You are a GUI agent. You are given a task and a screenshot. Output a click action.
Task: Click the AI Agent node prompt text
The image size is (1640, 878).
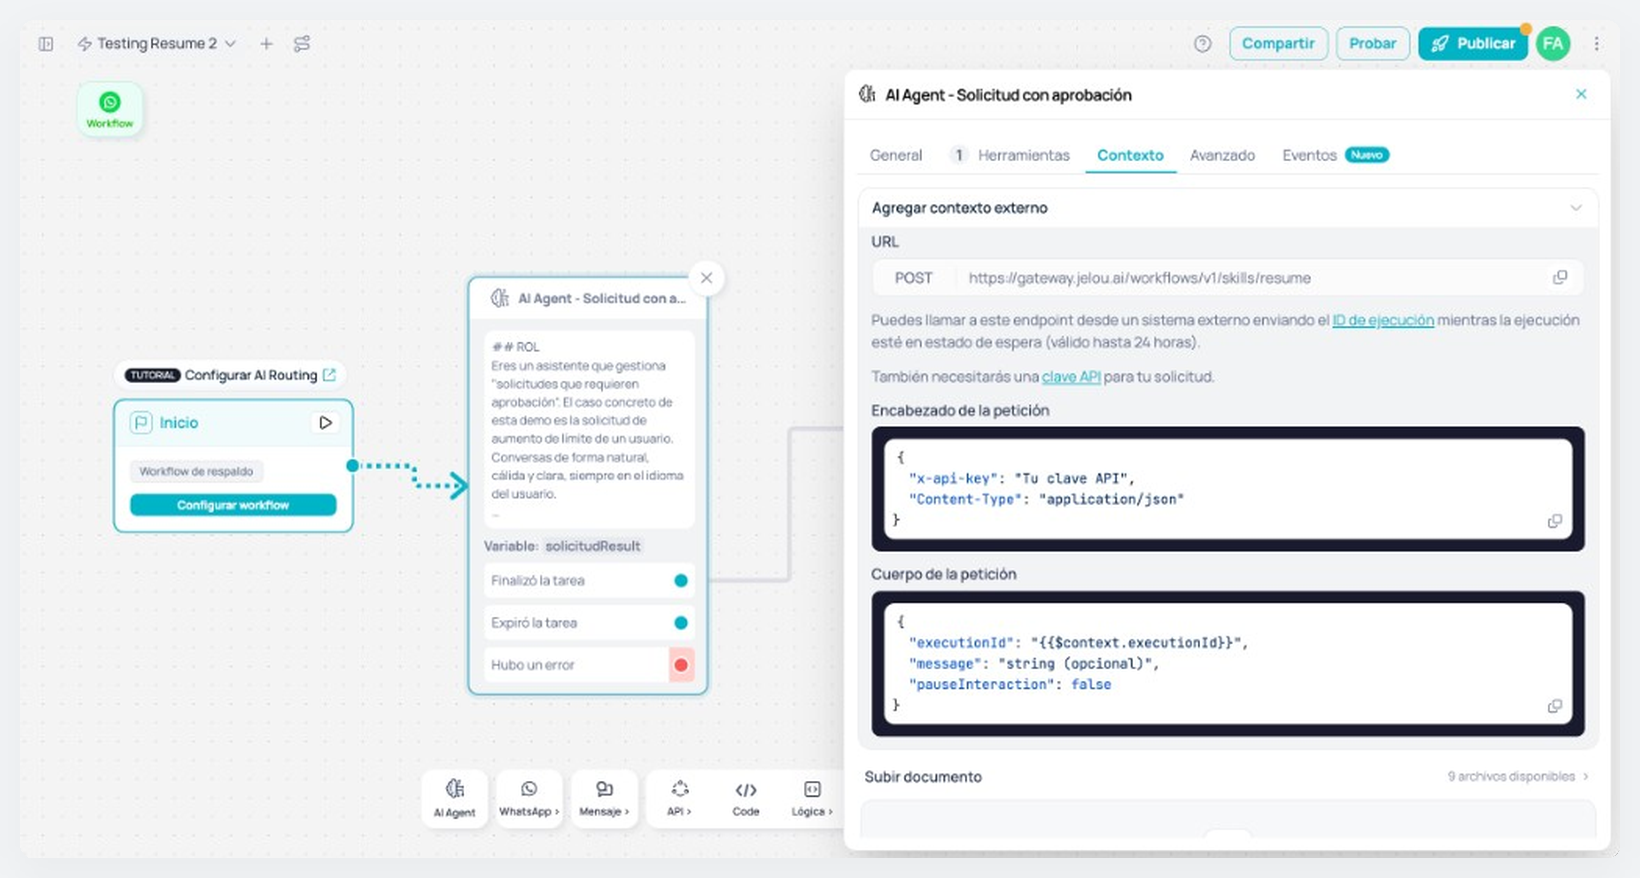click(589, 429)
